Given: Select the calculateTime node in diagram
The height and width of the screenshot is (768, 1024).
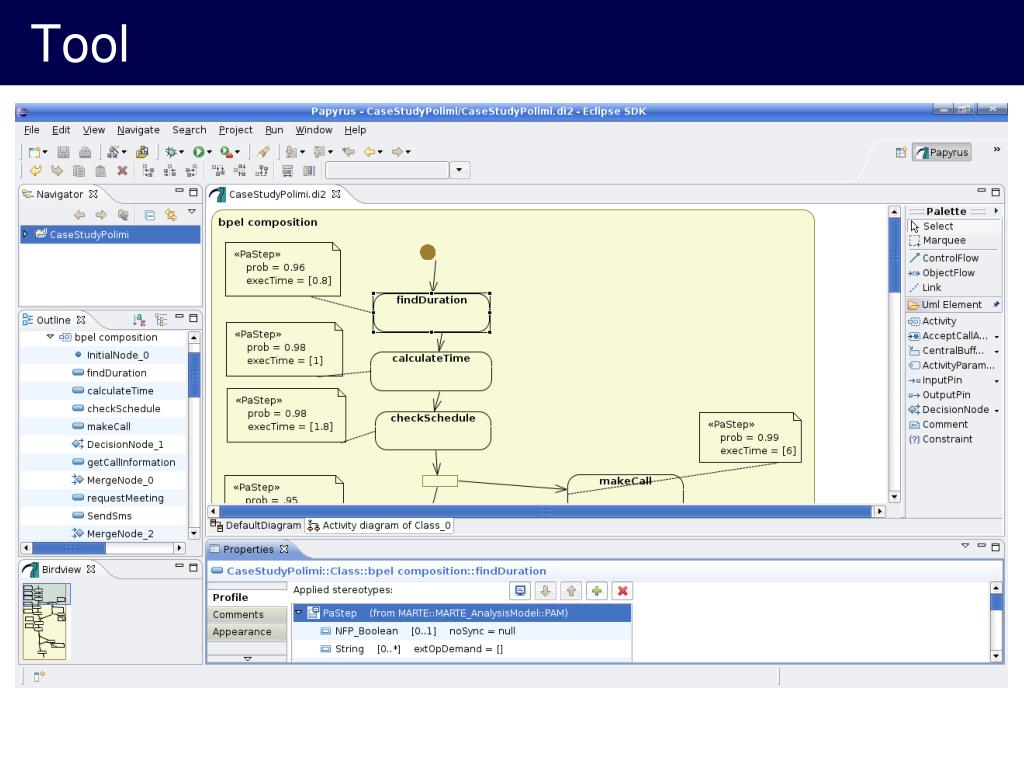Looking at the screenshot, I should (431, 371).
